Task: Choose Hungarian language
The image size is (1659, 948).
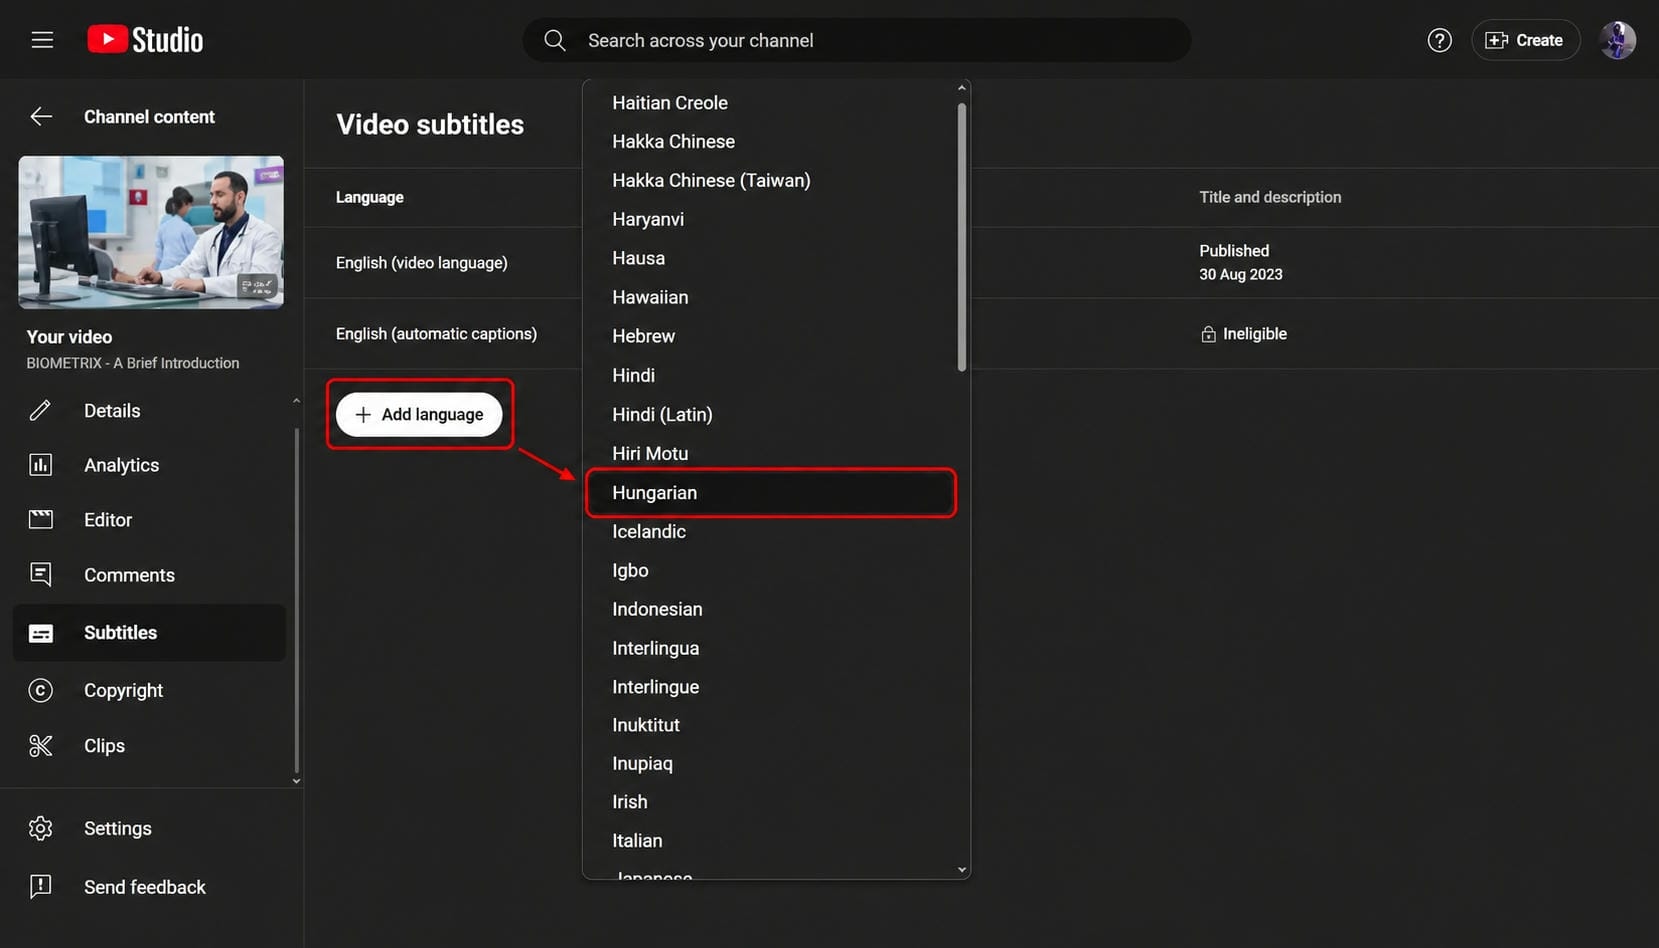Action: point(770,493)
